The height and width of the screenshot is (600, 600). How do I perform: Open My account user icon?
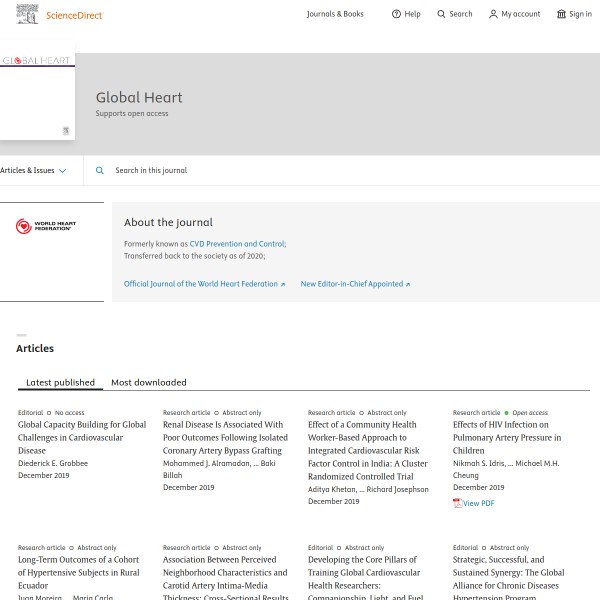[x=493, y=14]
